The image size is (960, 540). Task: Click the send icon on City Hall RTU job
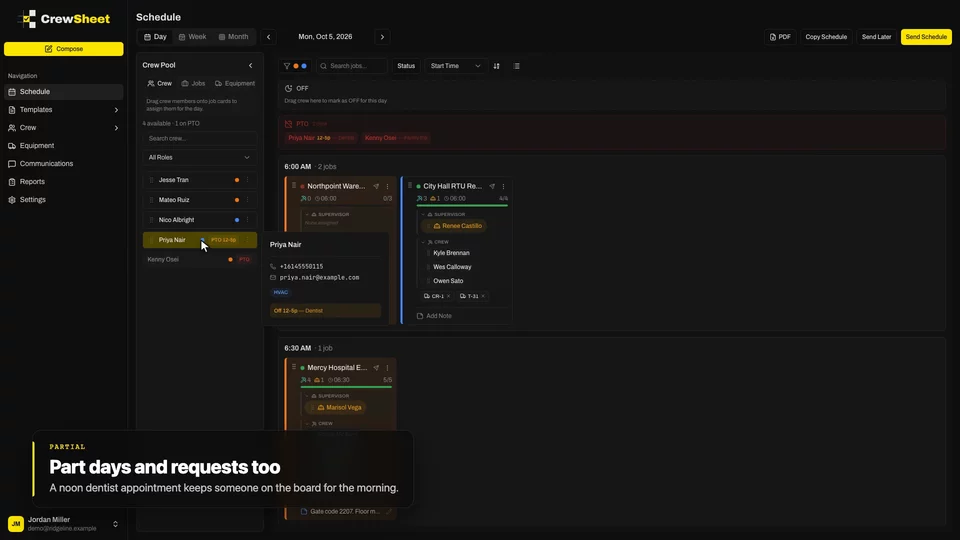(492, 186)
